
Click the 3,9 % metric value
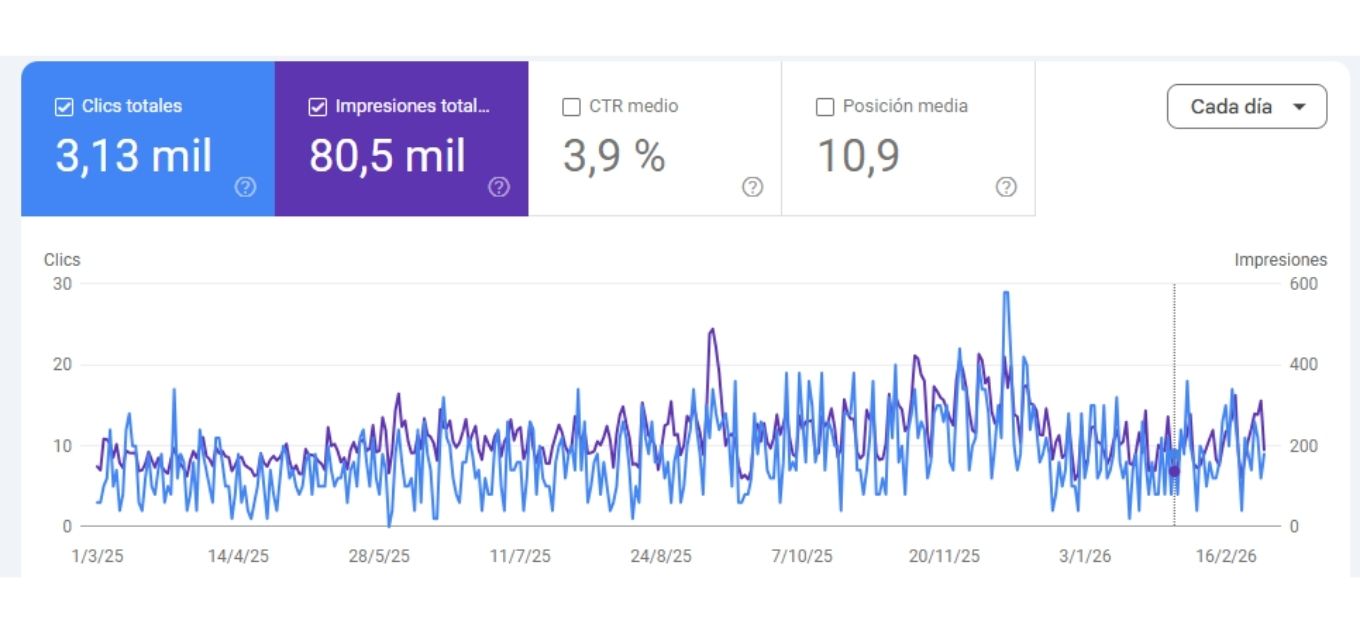point(613,157)
